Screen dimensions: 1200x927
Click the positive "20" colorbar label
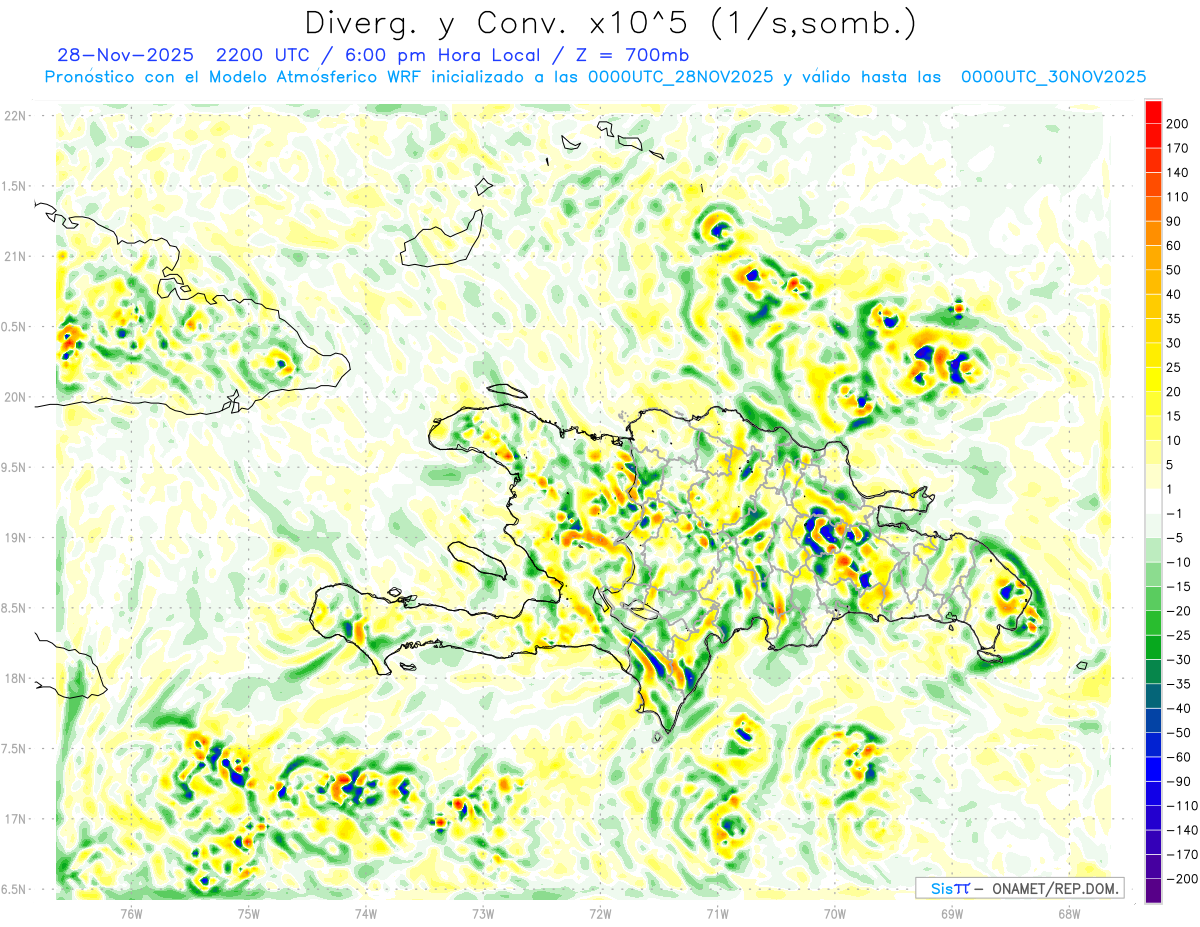pos(1174,392)
